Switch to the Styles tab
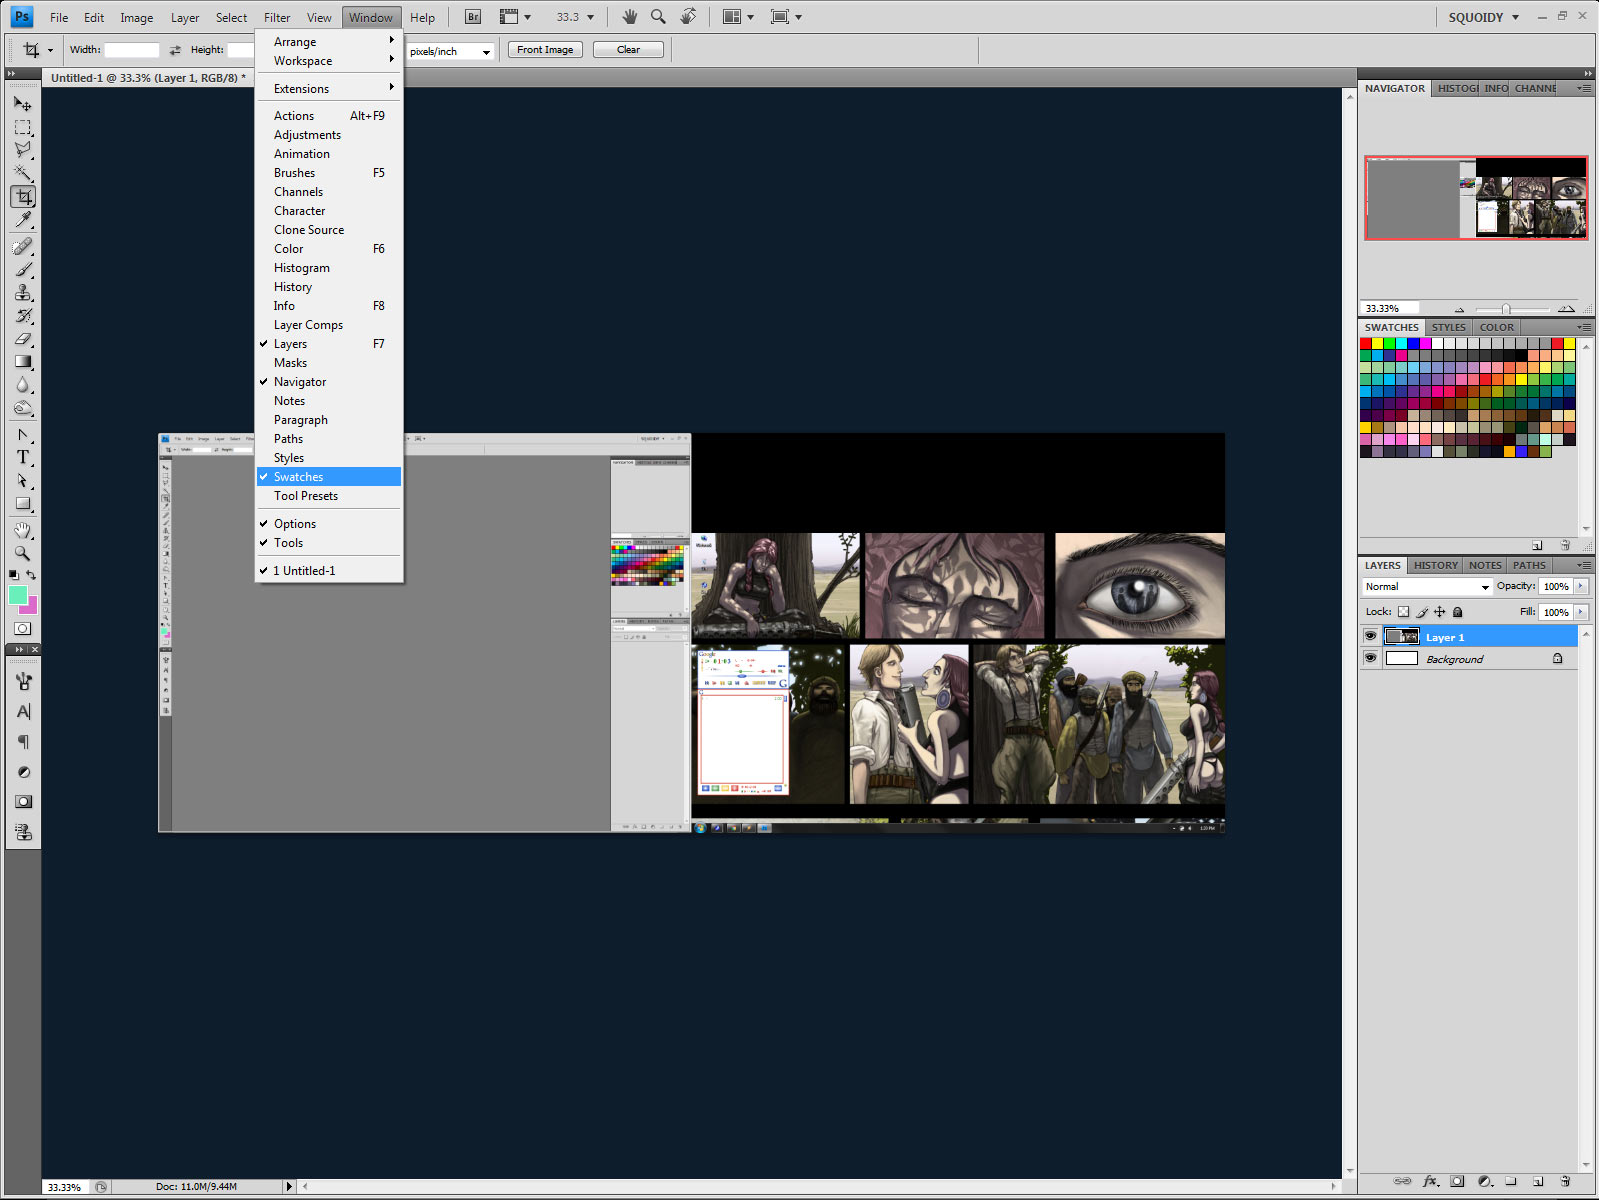Image resolution: width=1599 pixels, height=1200 pixels. [x=1448, y=327]
